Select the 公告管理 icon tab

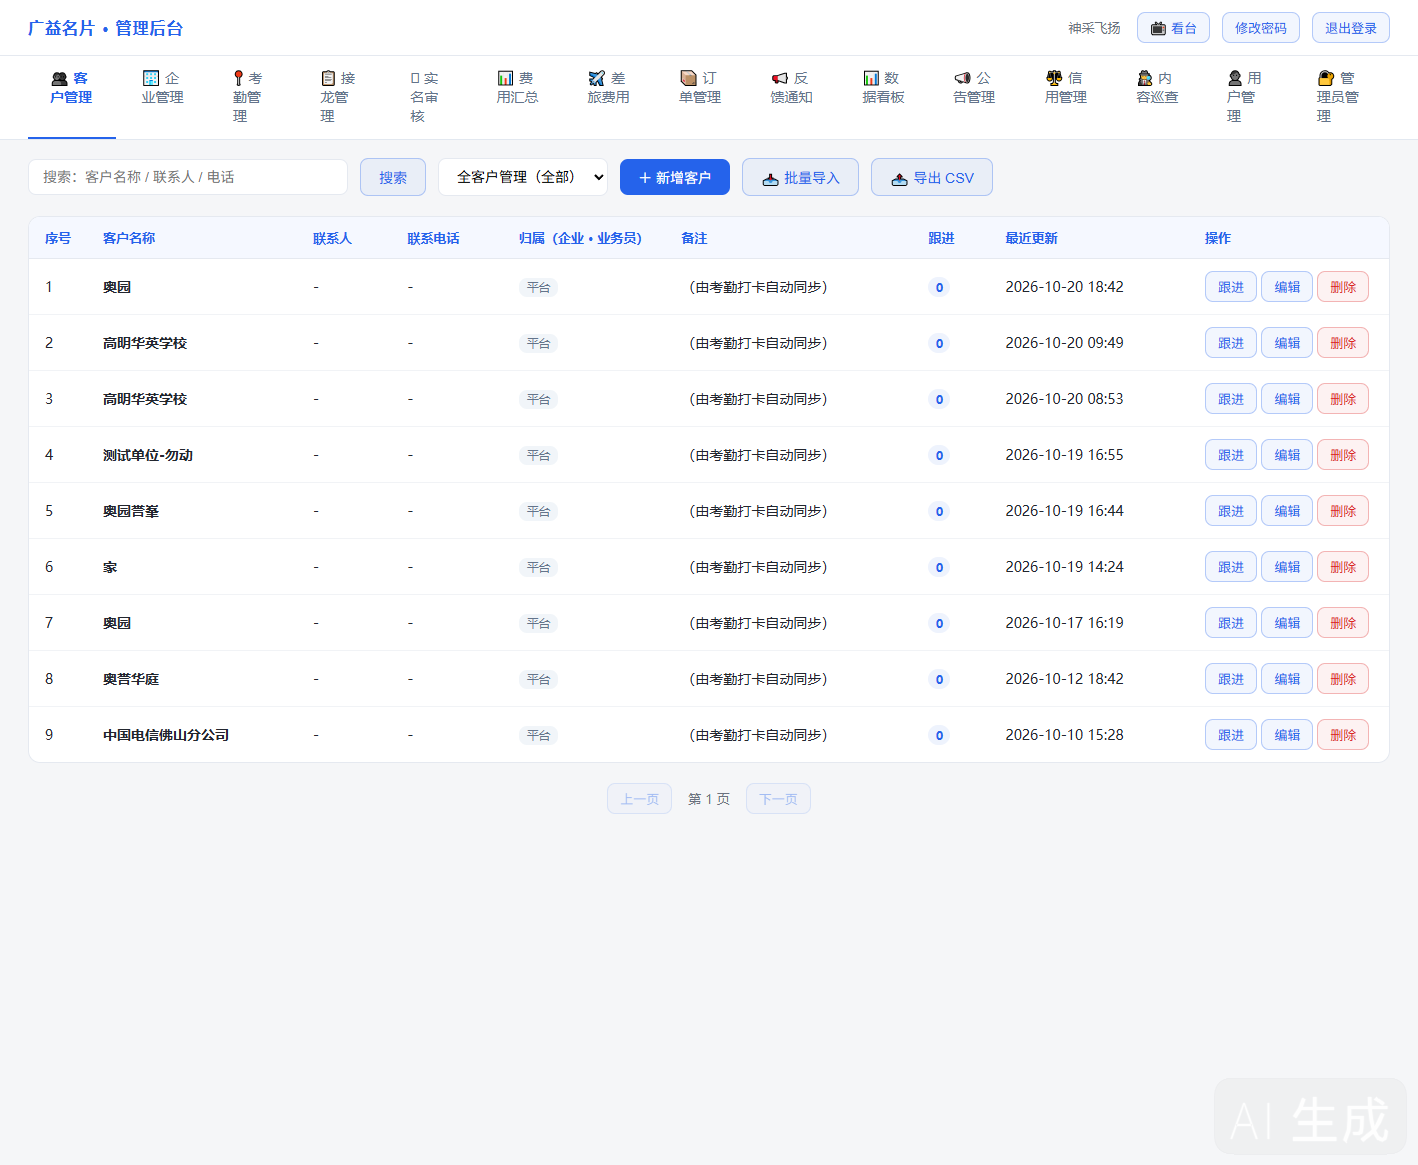coord(974,88)
